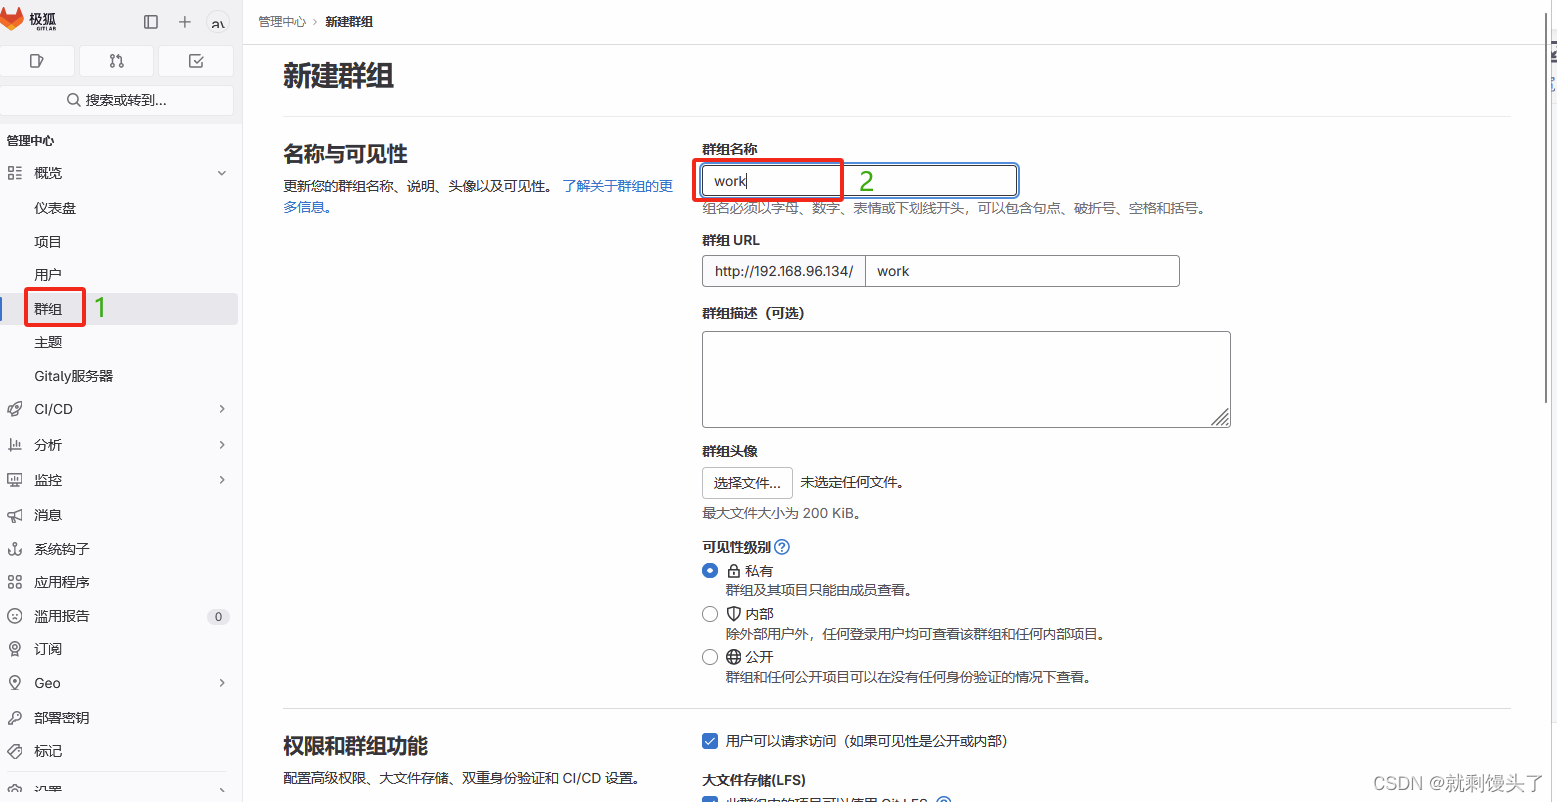Open the user avatar menu
The image size is (1557, 802).
218,22
